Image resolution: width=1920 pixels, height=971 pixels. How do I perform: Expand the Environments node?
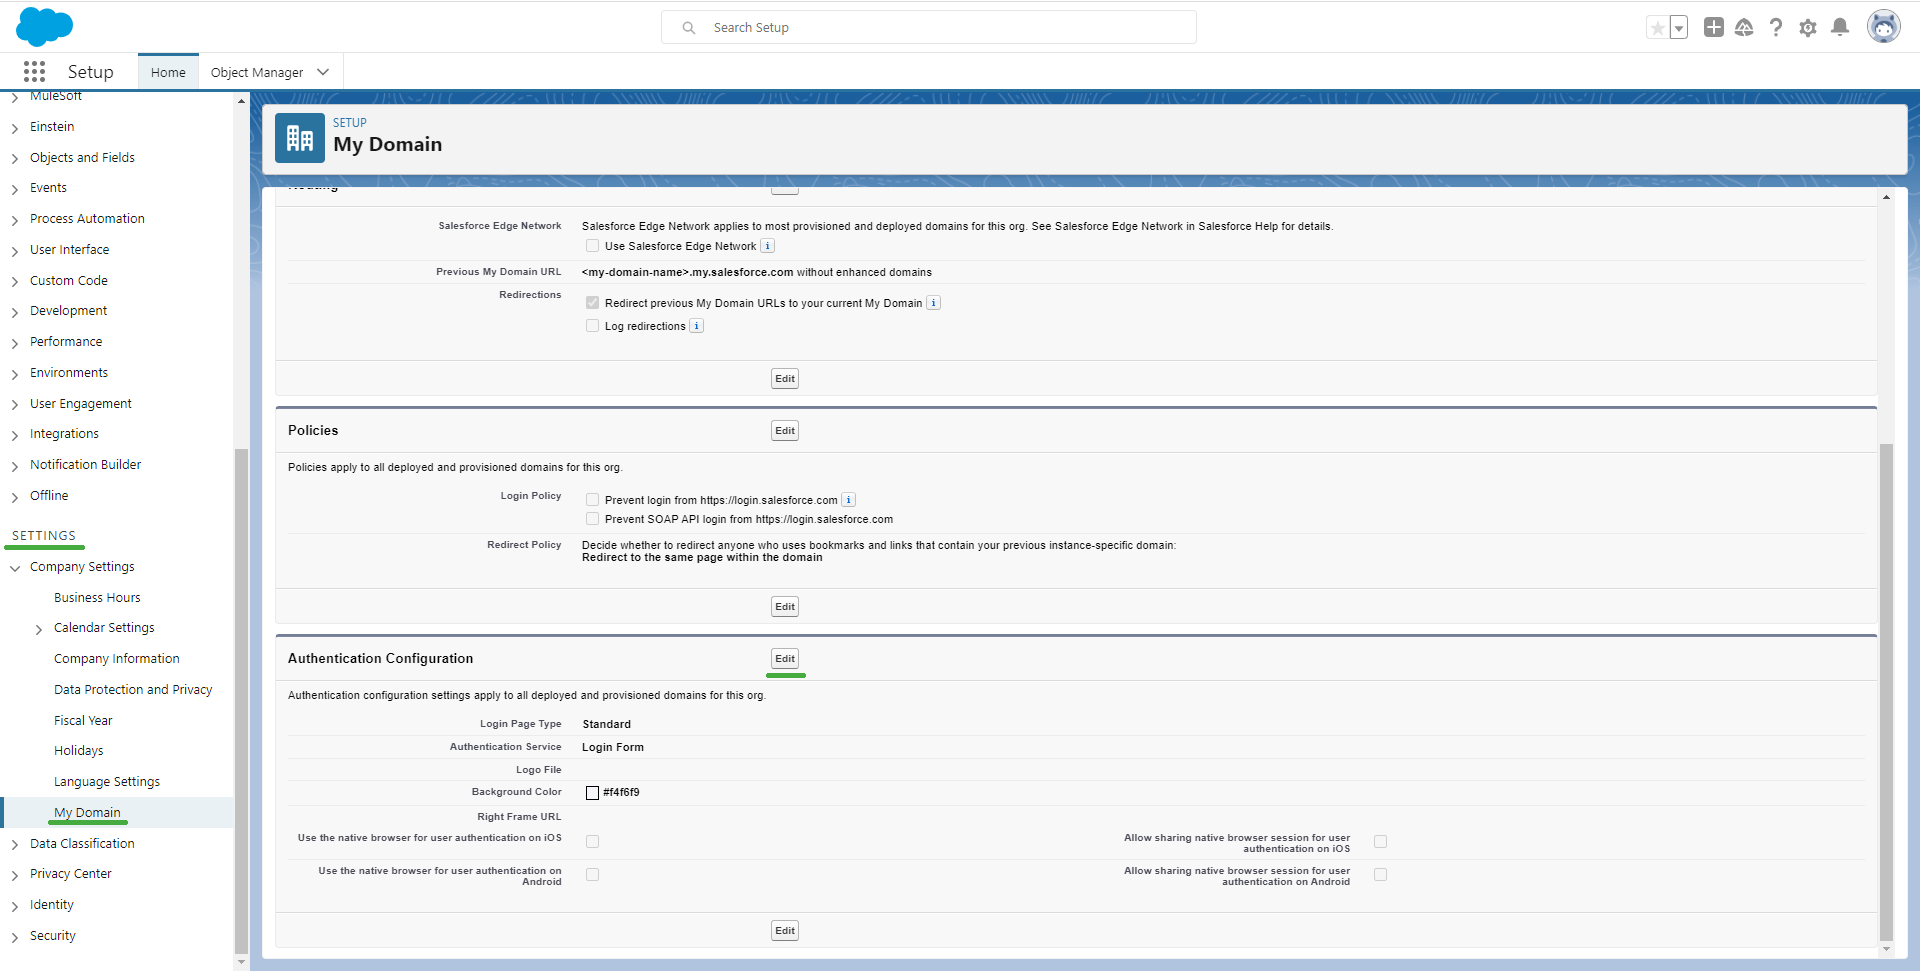coord(15,374)
